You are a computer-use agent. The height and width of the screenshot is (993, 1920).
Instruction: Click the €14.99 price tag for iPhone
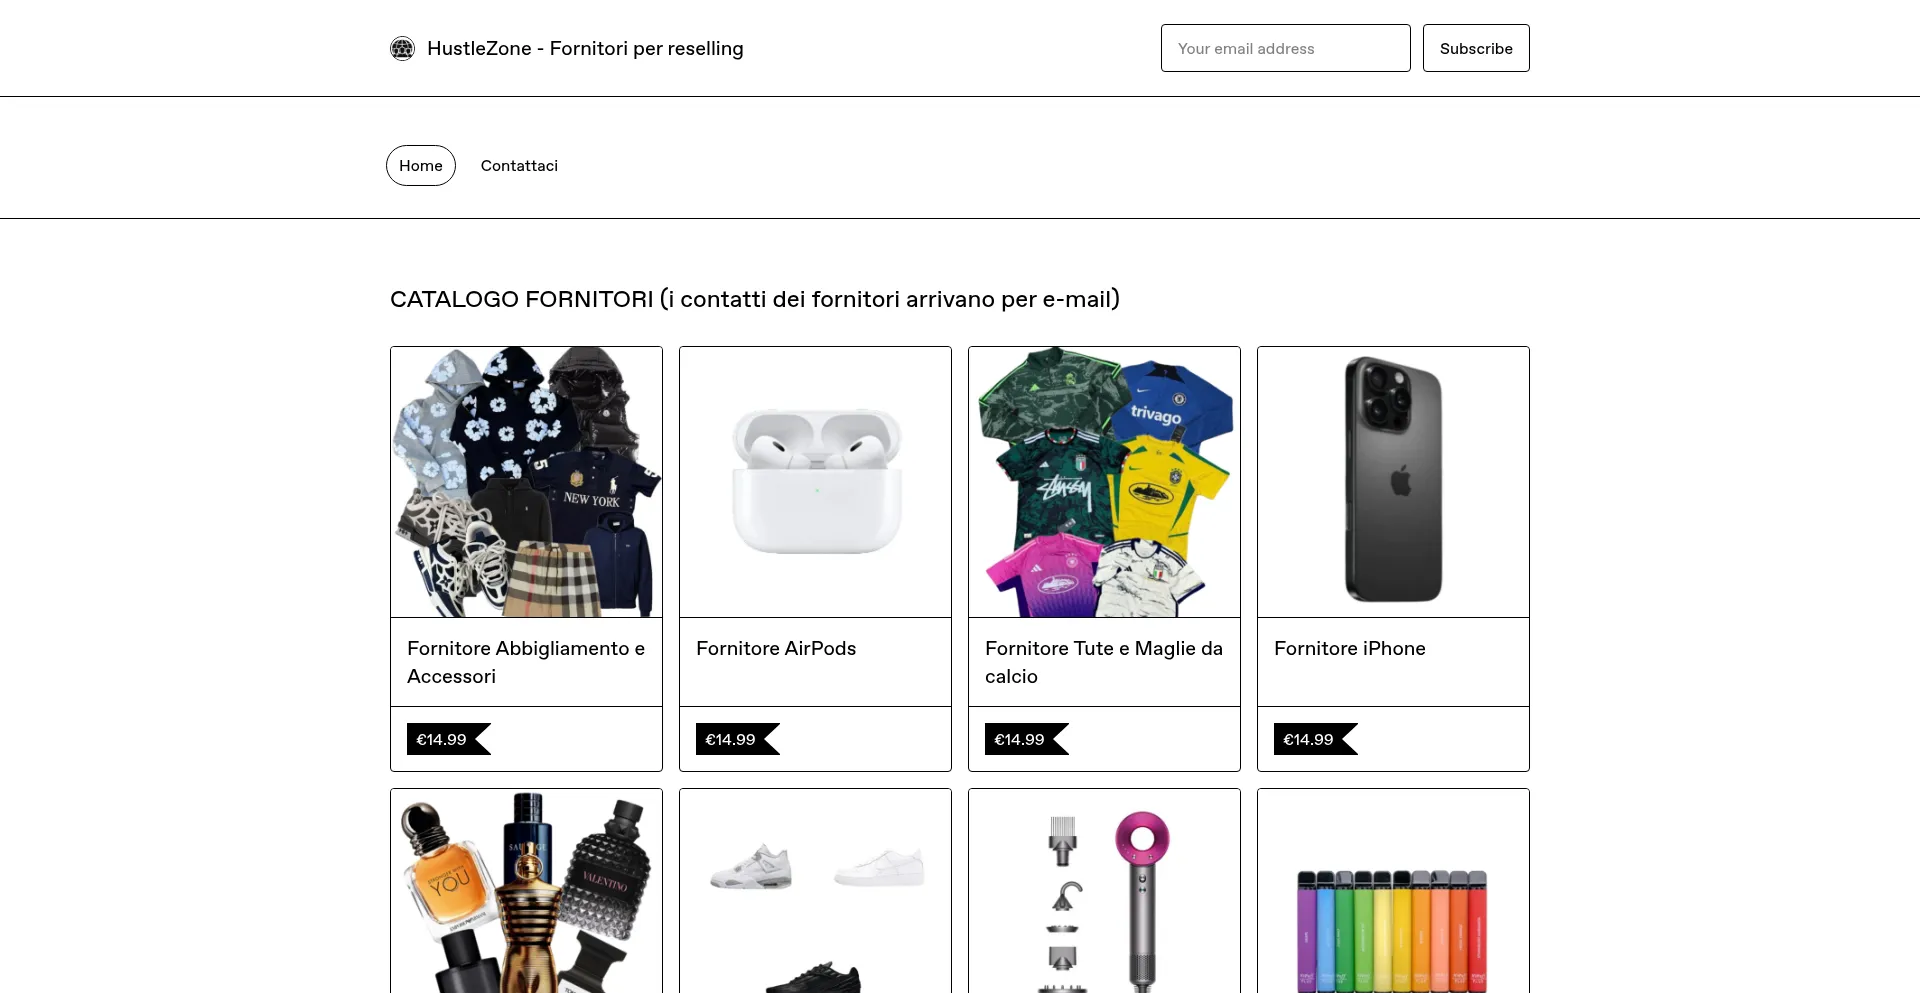[1309, 739]
